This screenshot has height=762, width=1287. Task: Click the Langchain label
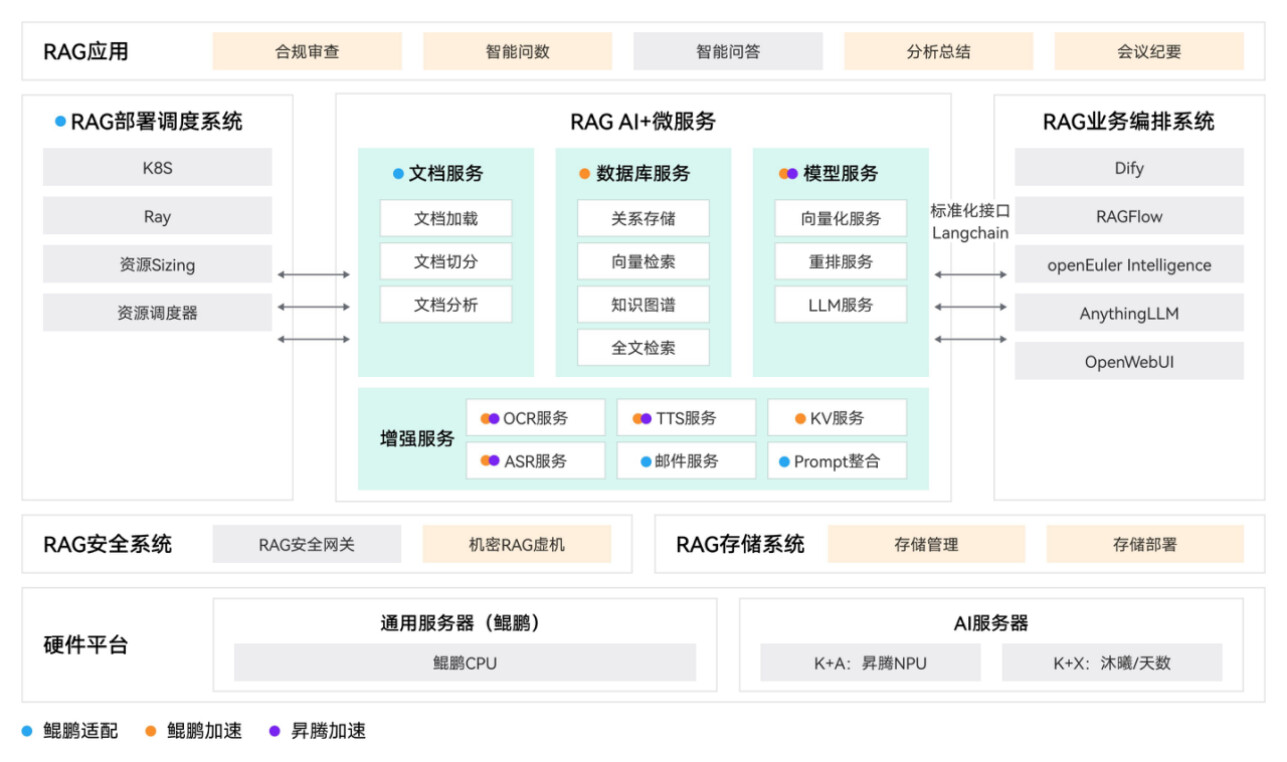[x=970, y=233]
